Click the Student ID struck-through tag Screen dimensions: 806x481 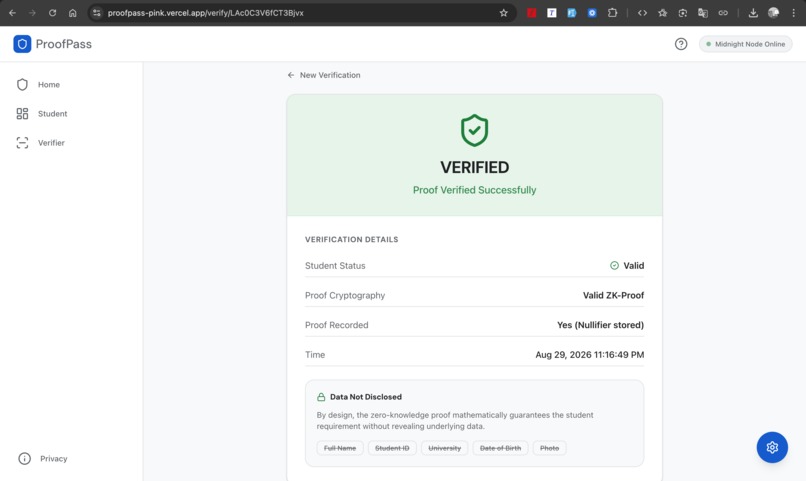(x=392, y=448)
